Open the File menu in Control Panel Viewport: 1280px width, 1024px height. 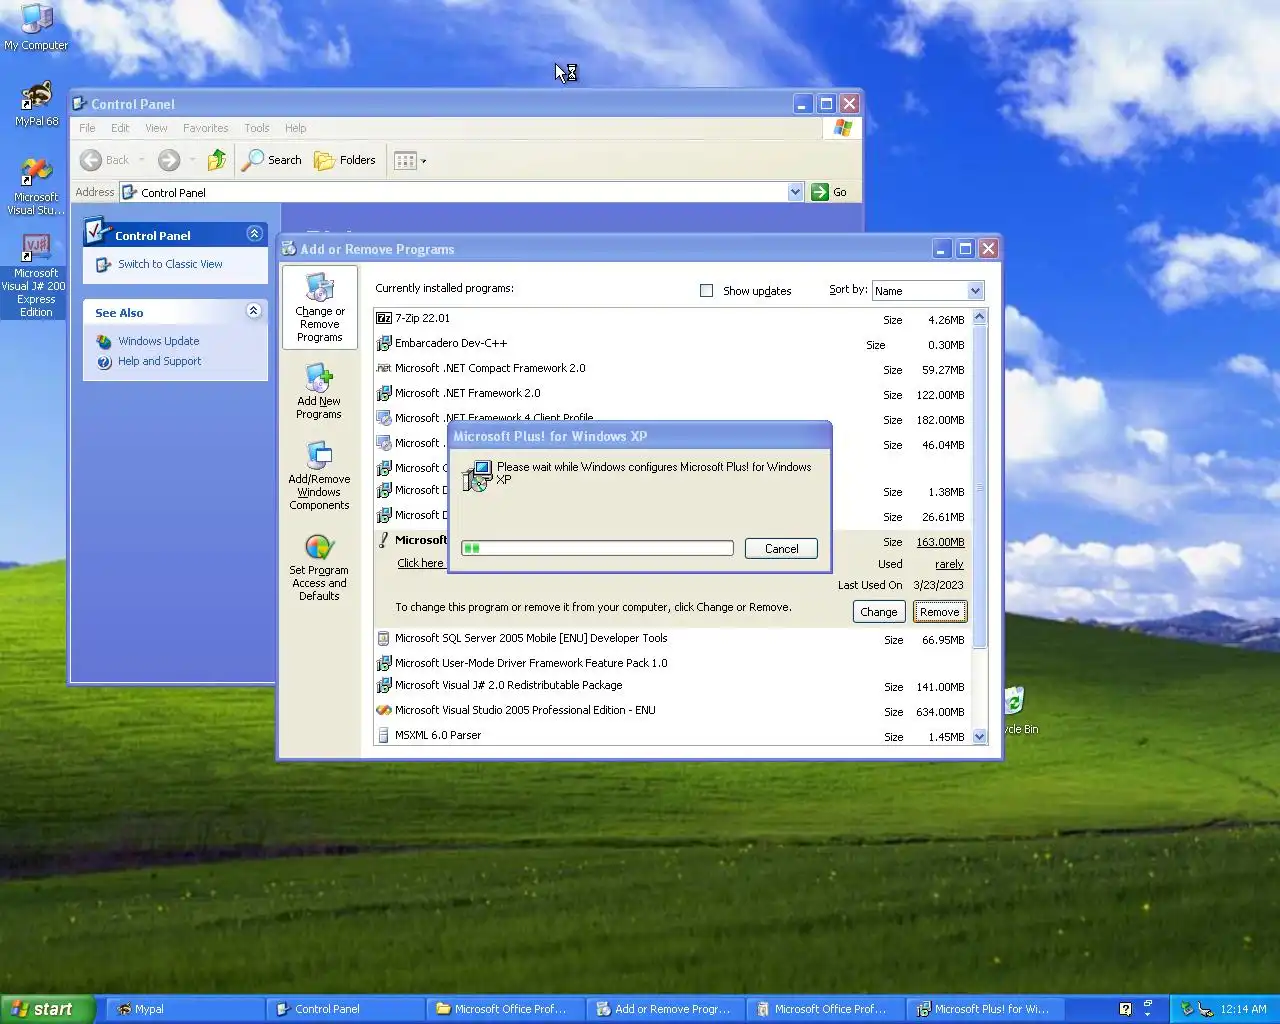[x=87, y=128]
